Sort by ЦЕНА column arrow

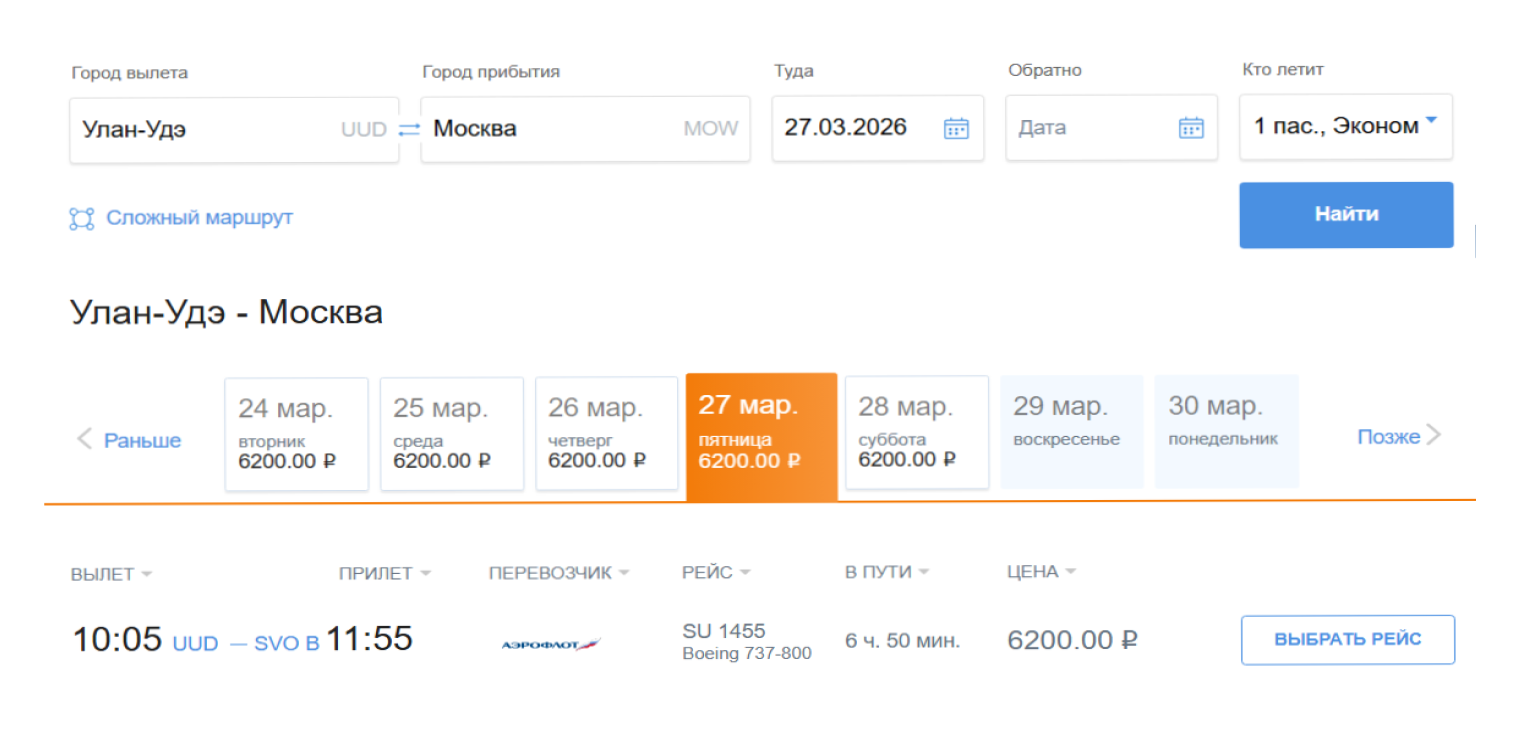pyautogui.click(x=1070, y=573)
